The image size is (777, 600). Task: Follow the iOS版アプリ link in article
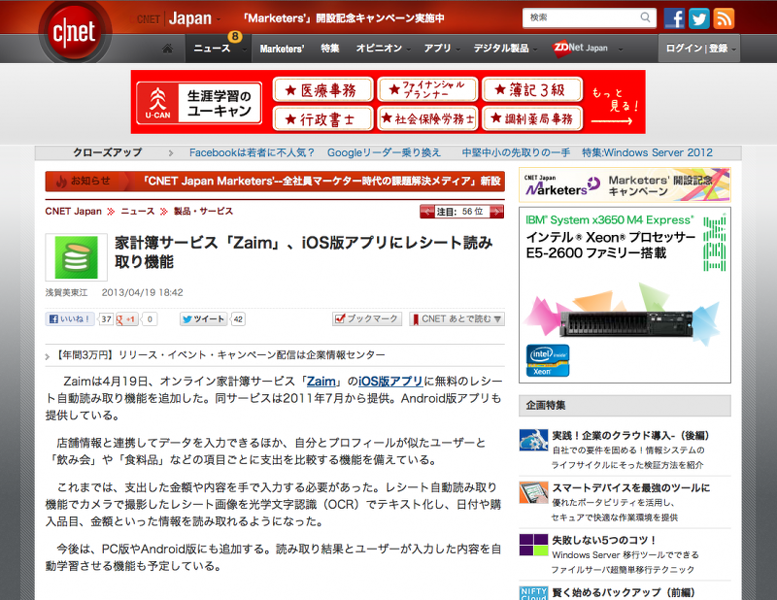point(390,381)
